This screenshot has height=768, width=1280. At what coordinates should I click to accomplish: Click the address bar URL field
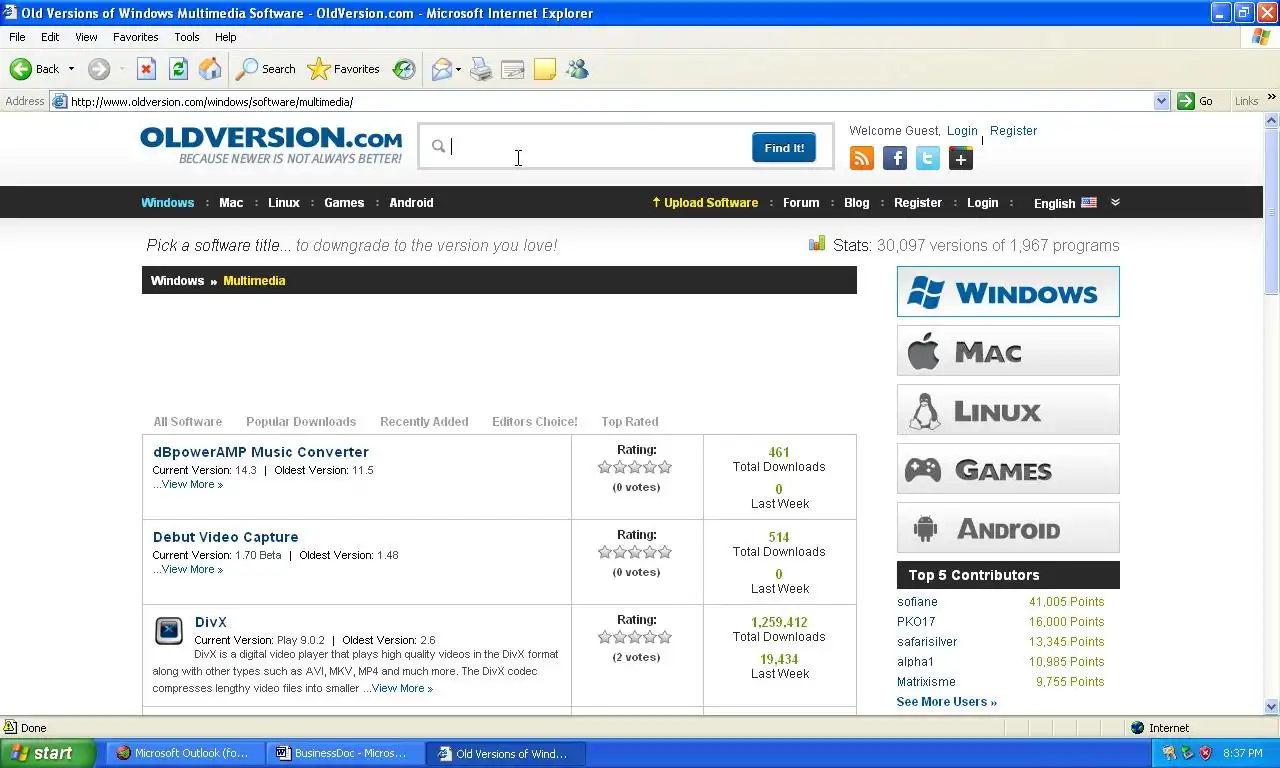click(x=610, y=101)
